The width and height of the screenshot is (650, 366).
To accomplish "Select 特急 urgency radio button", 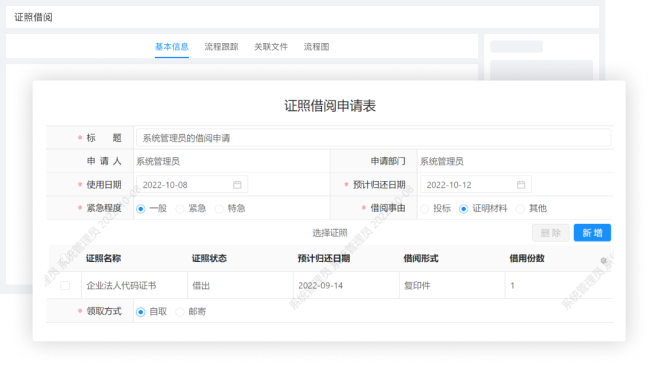I will [x=219, y=208].
